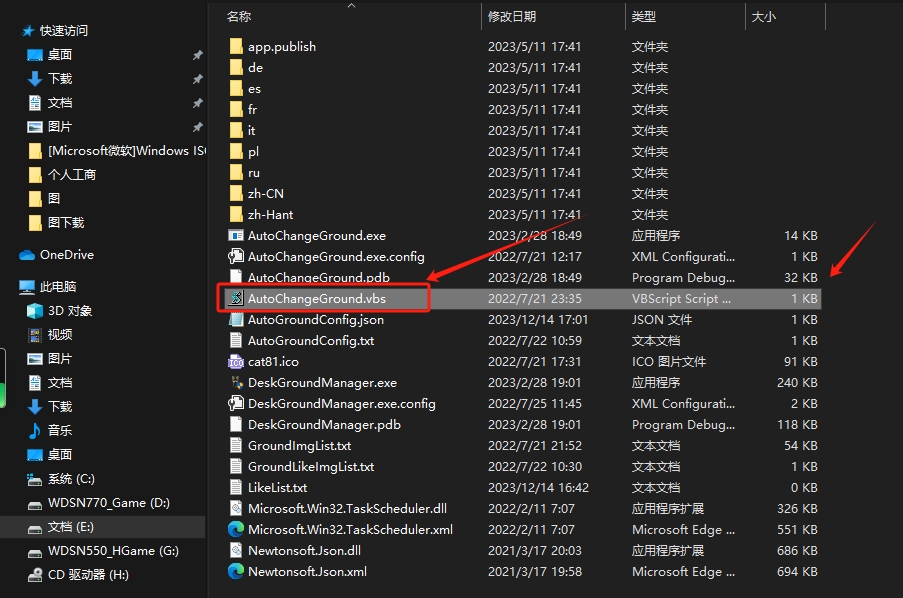The image size is (903, 598).
Task: Select WDSN550_HGame (G:) drive
Action: click(113, 550)
